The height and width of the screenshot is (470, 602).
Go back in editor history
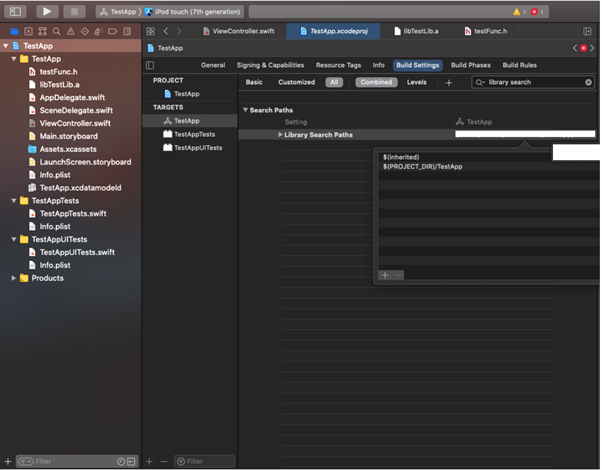click(x=166, y=31)
